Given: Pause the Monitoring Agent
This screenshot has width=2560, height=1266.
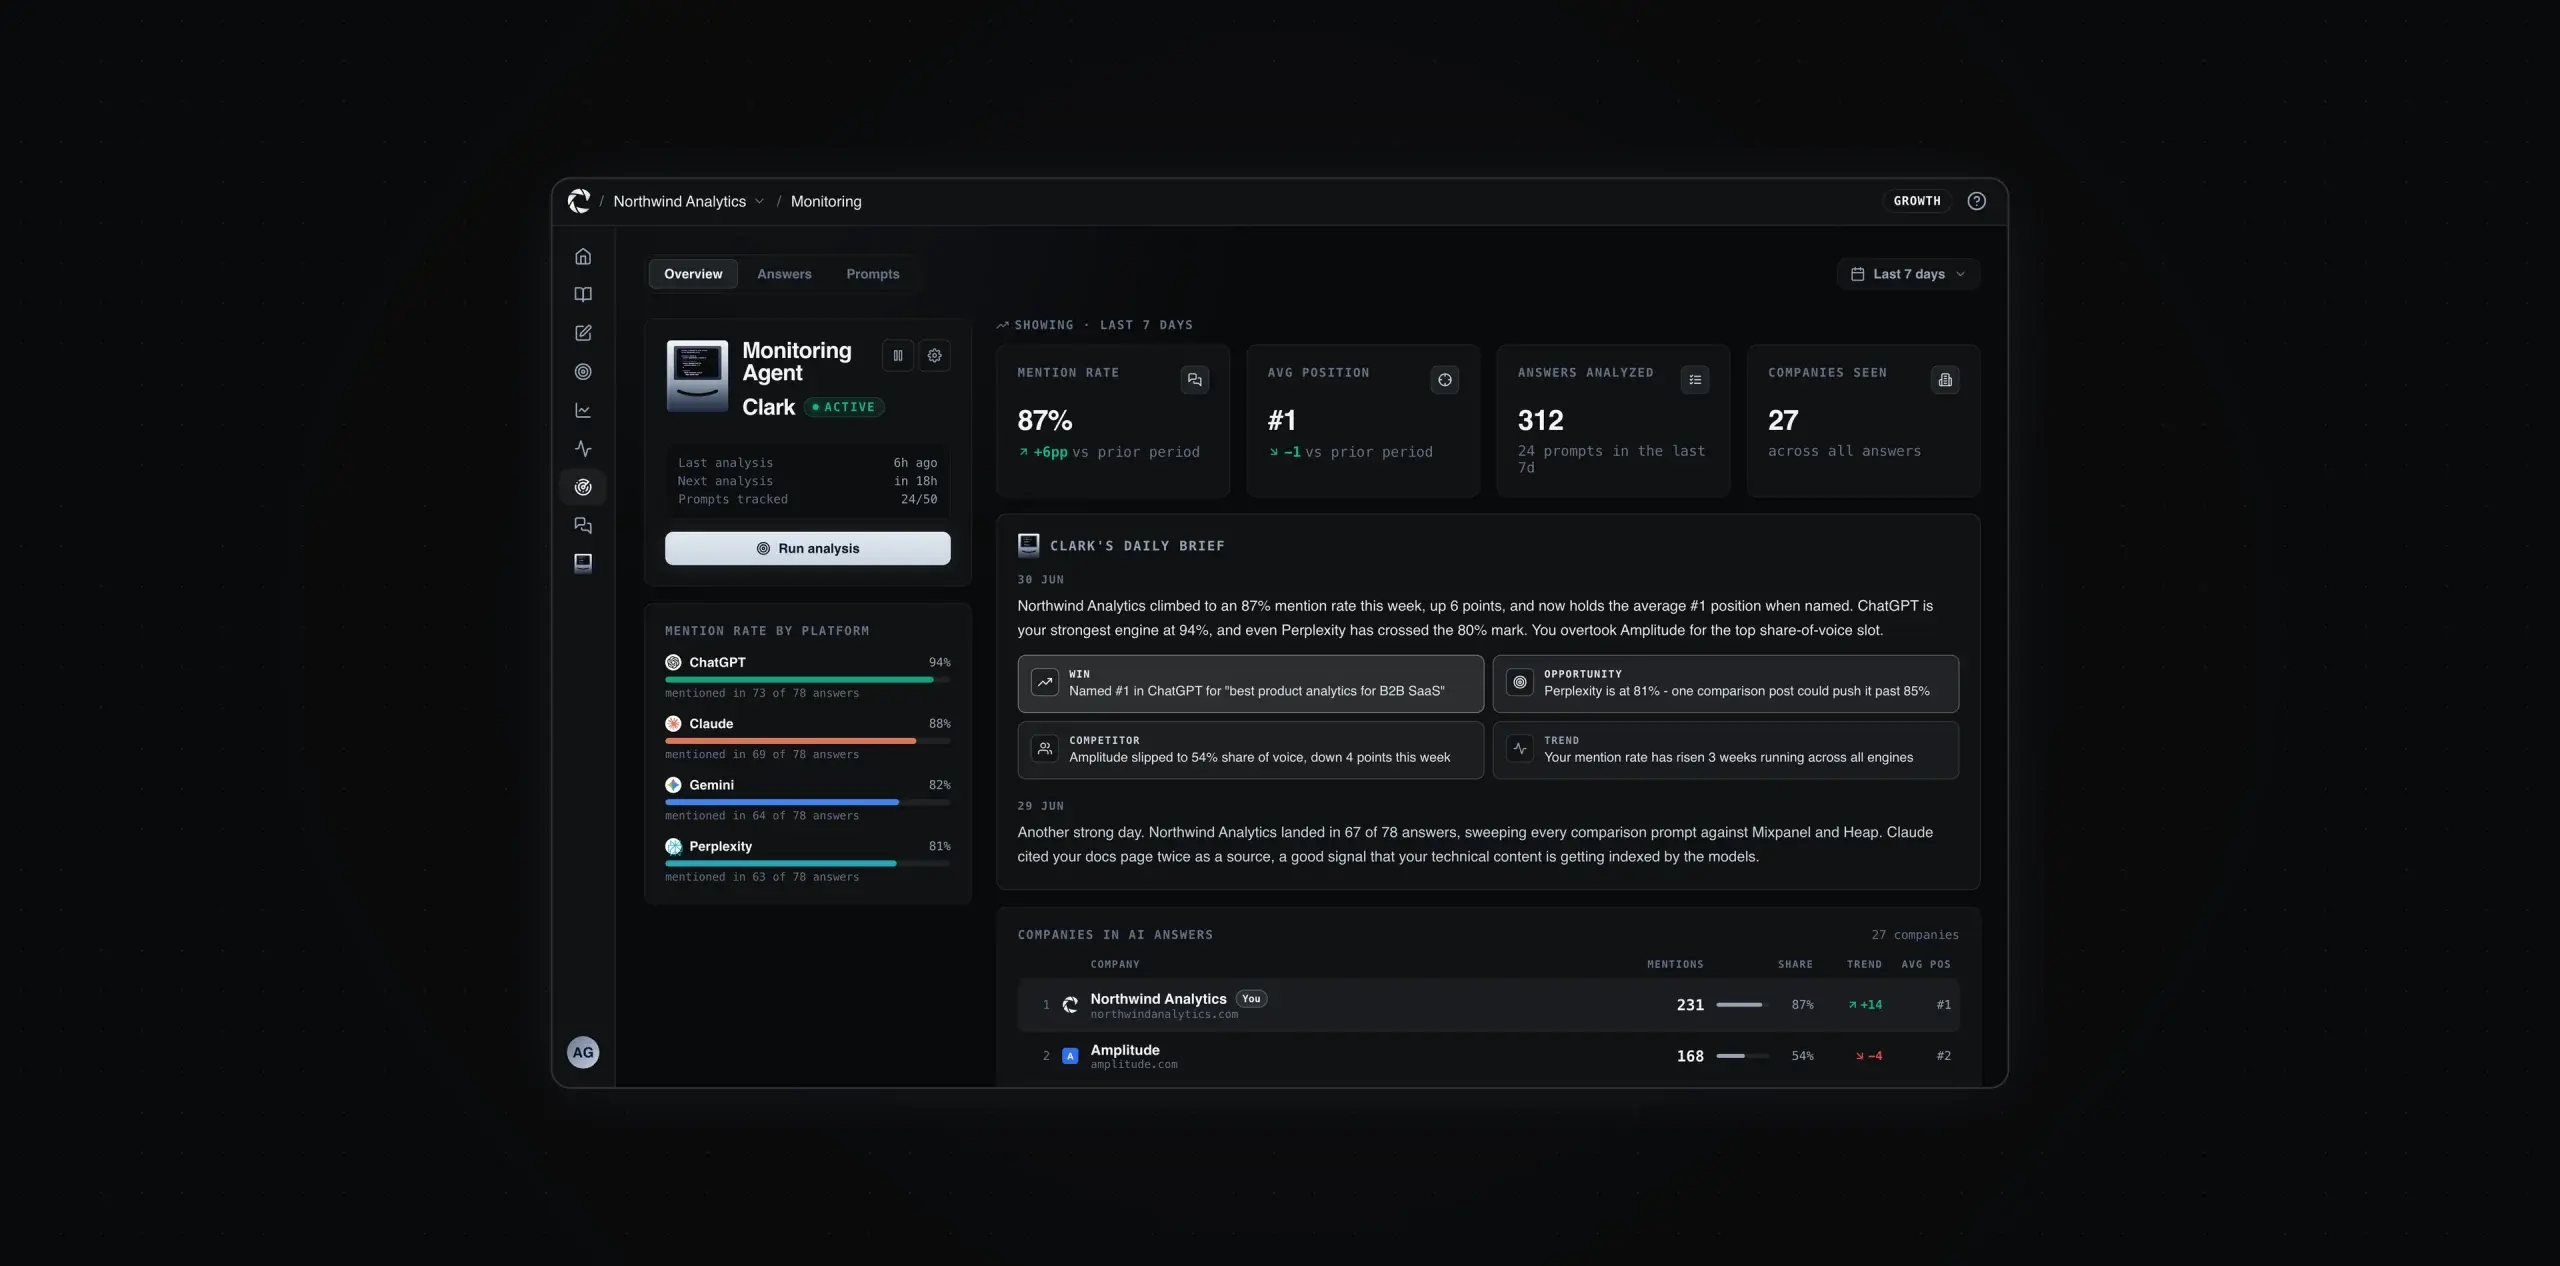Looking at the screenshot, I should tap(898, 355).
